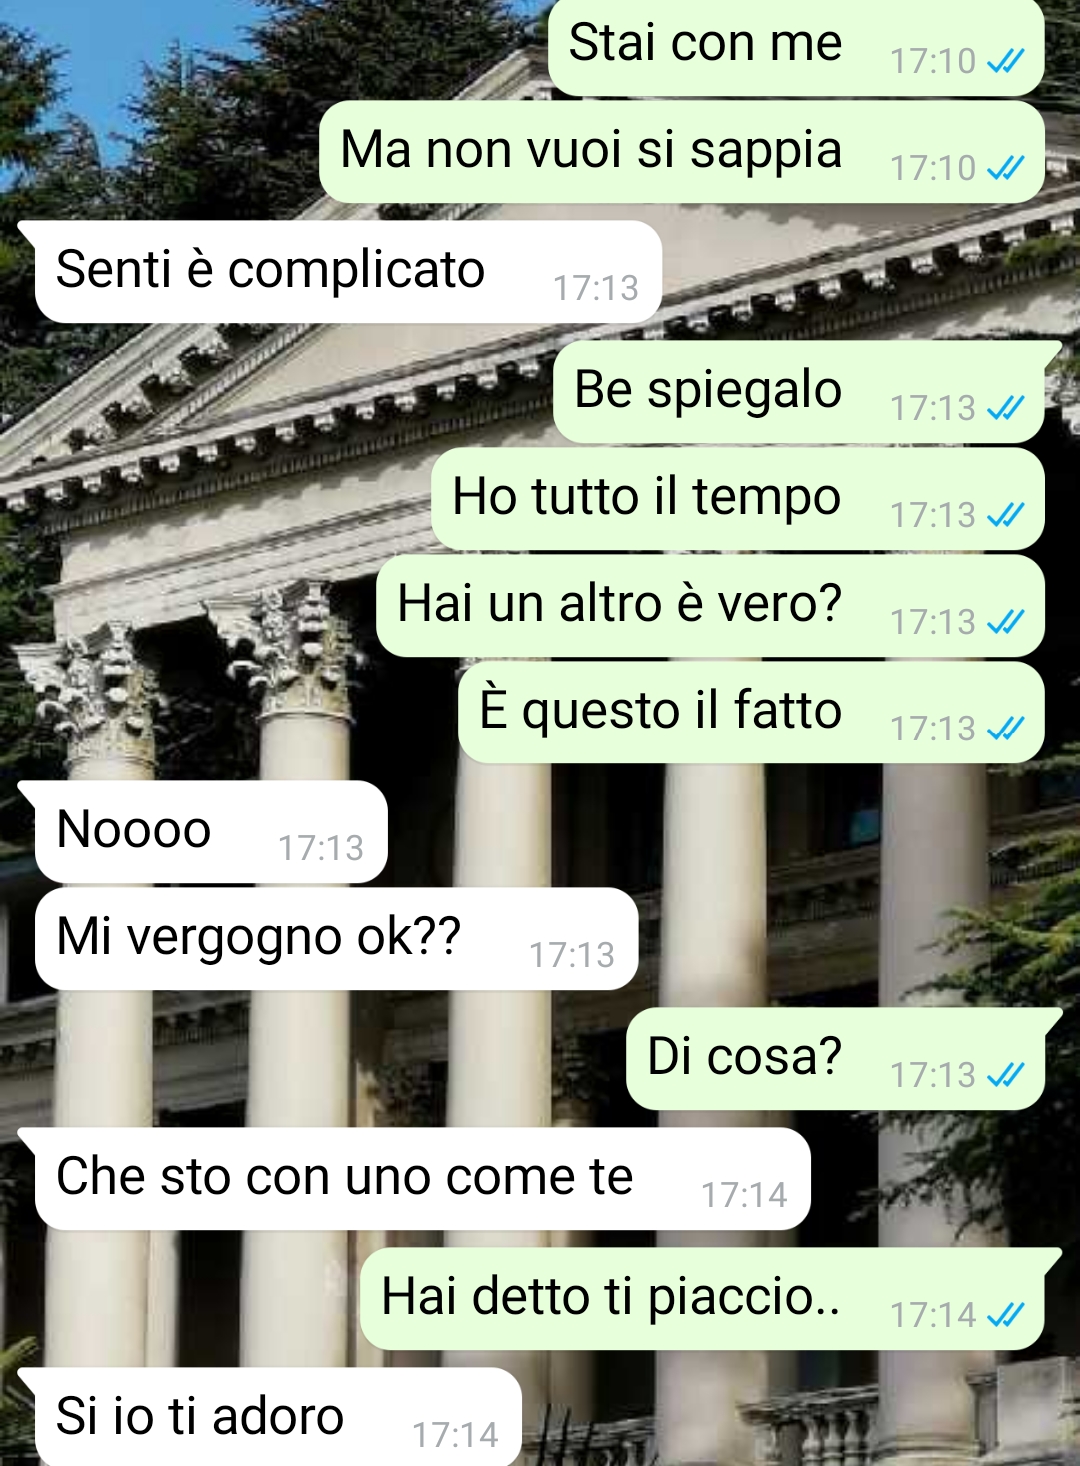The image size is (1080, 1466).
Task: Click the read checkmarks on 'Stai con me'
Action: coord(1005,62)
